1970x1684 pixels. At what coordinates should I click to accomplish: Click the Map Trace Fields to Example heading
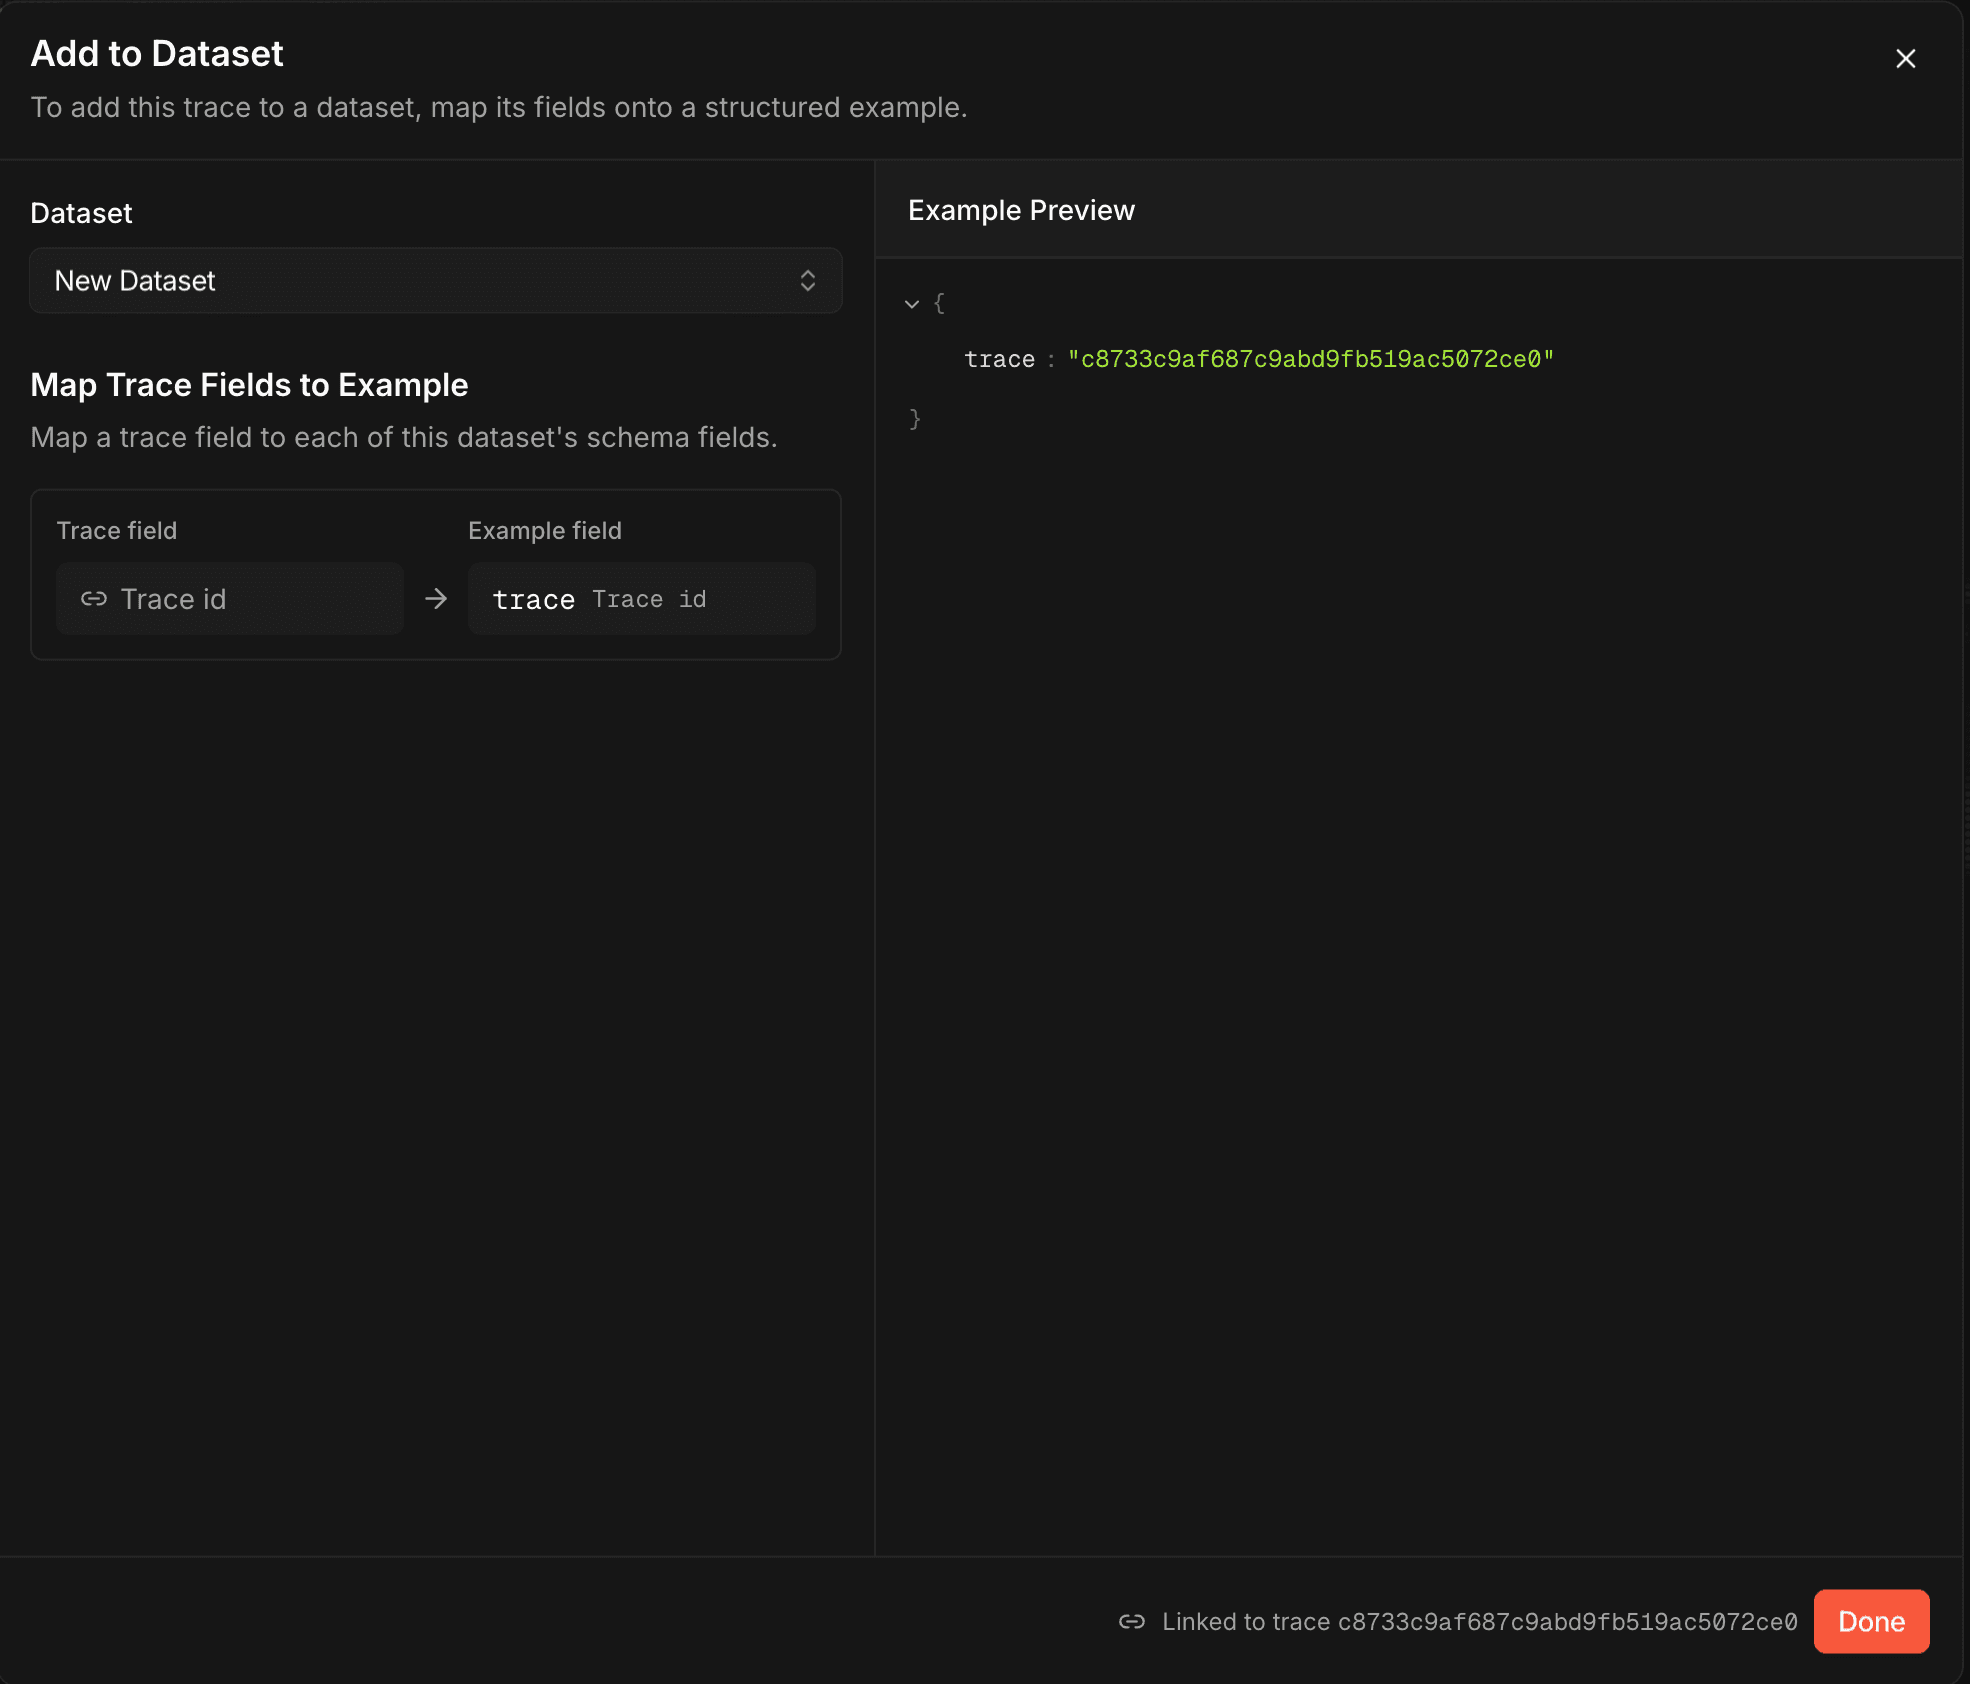[249, 385]
